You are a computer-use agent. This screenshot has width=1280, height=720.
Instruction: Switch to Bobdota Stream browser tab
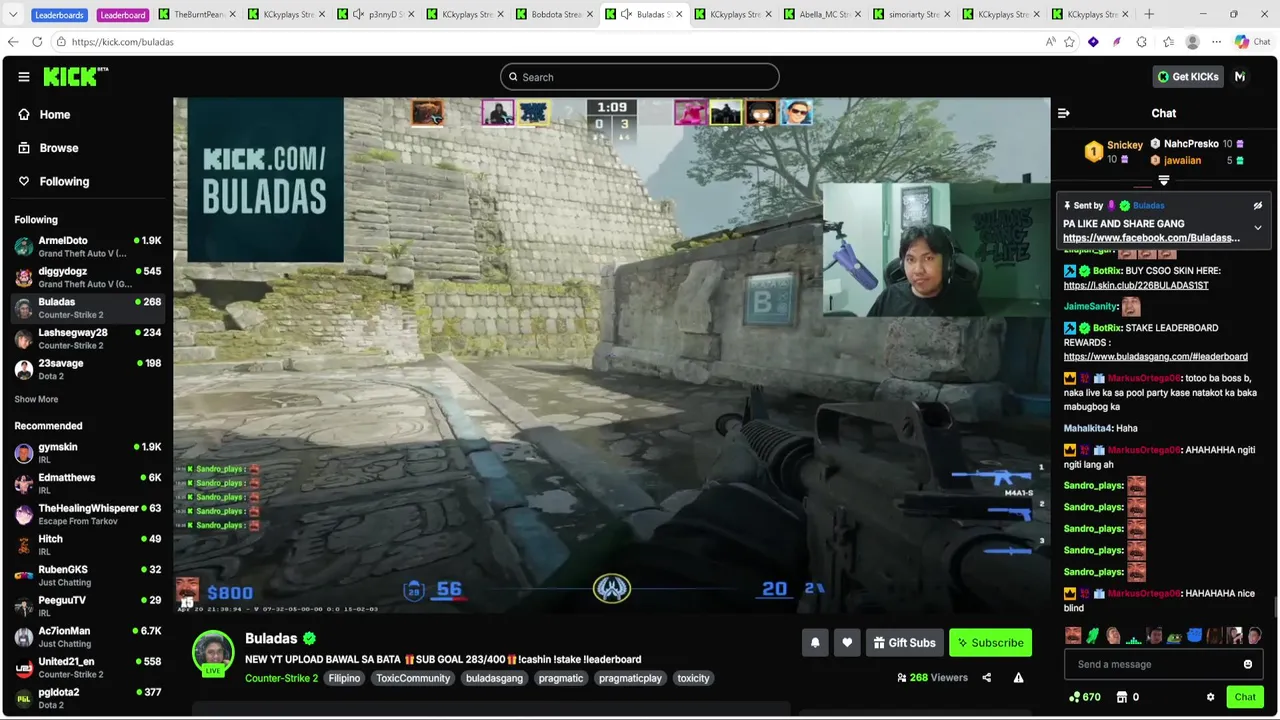[x=555, y=15]
